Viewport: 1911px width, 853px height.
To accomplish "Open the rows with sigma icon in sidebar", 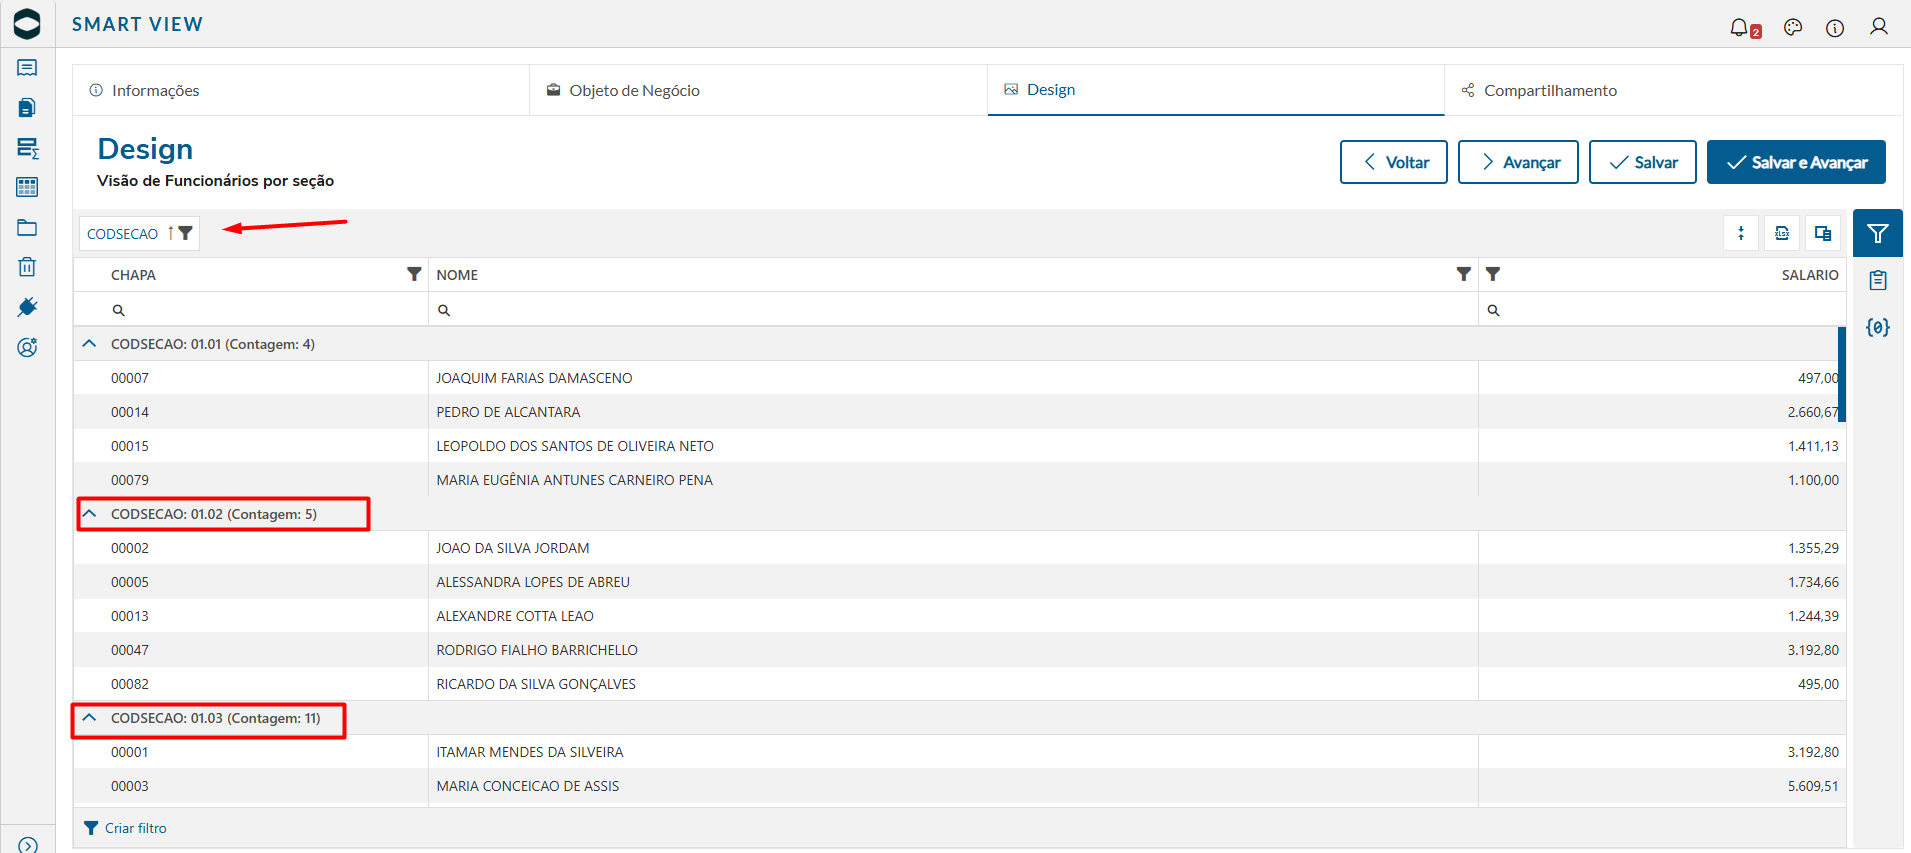I will pos(27,148).
